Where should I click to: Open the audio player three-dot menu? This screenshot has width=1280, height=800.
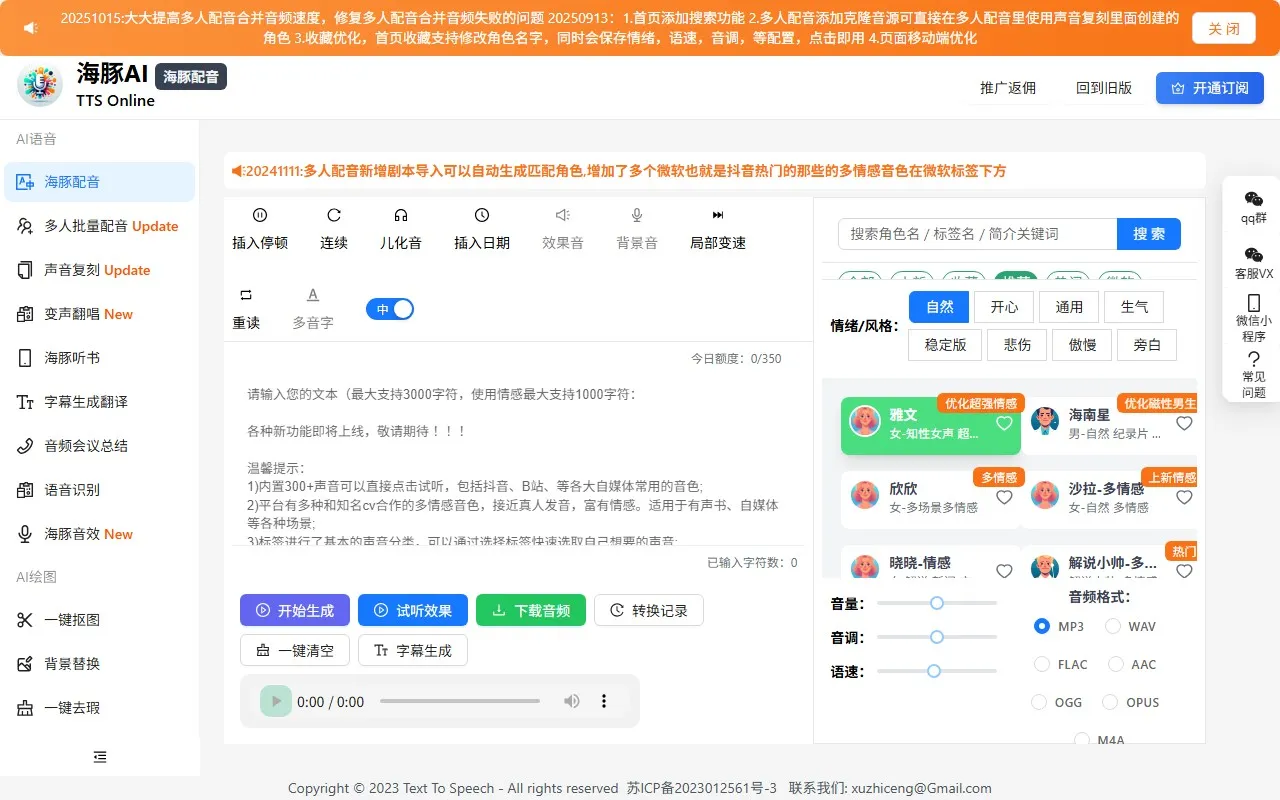[604, 701]
